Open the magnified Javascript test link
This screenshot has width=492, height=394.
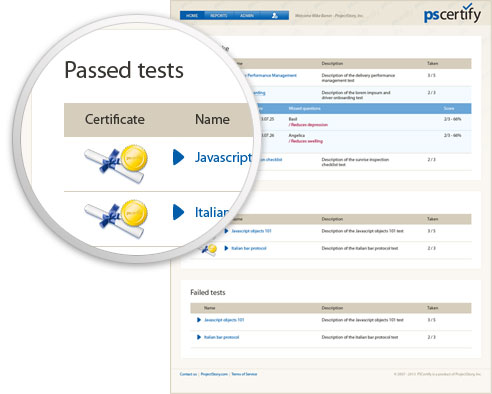coord(223,158)
